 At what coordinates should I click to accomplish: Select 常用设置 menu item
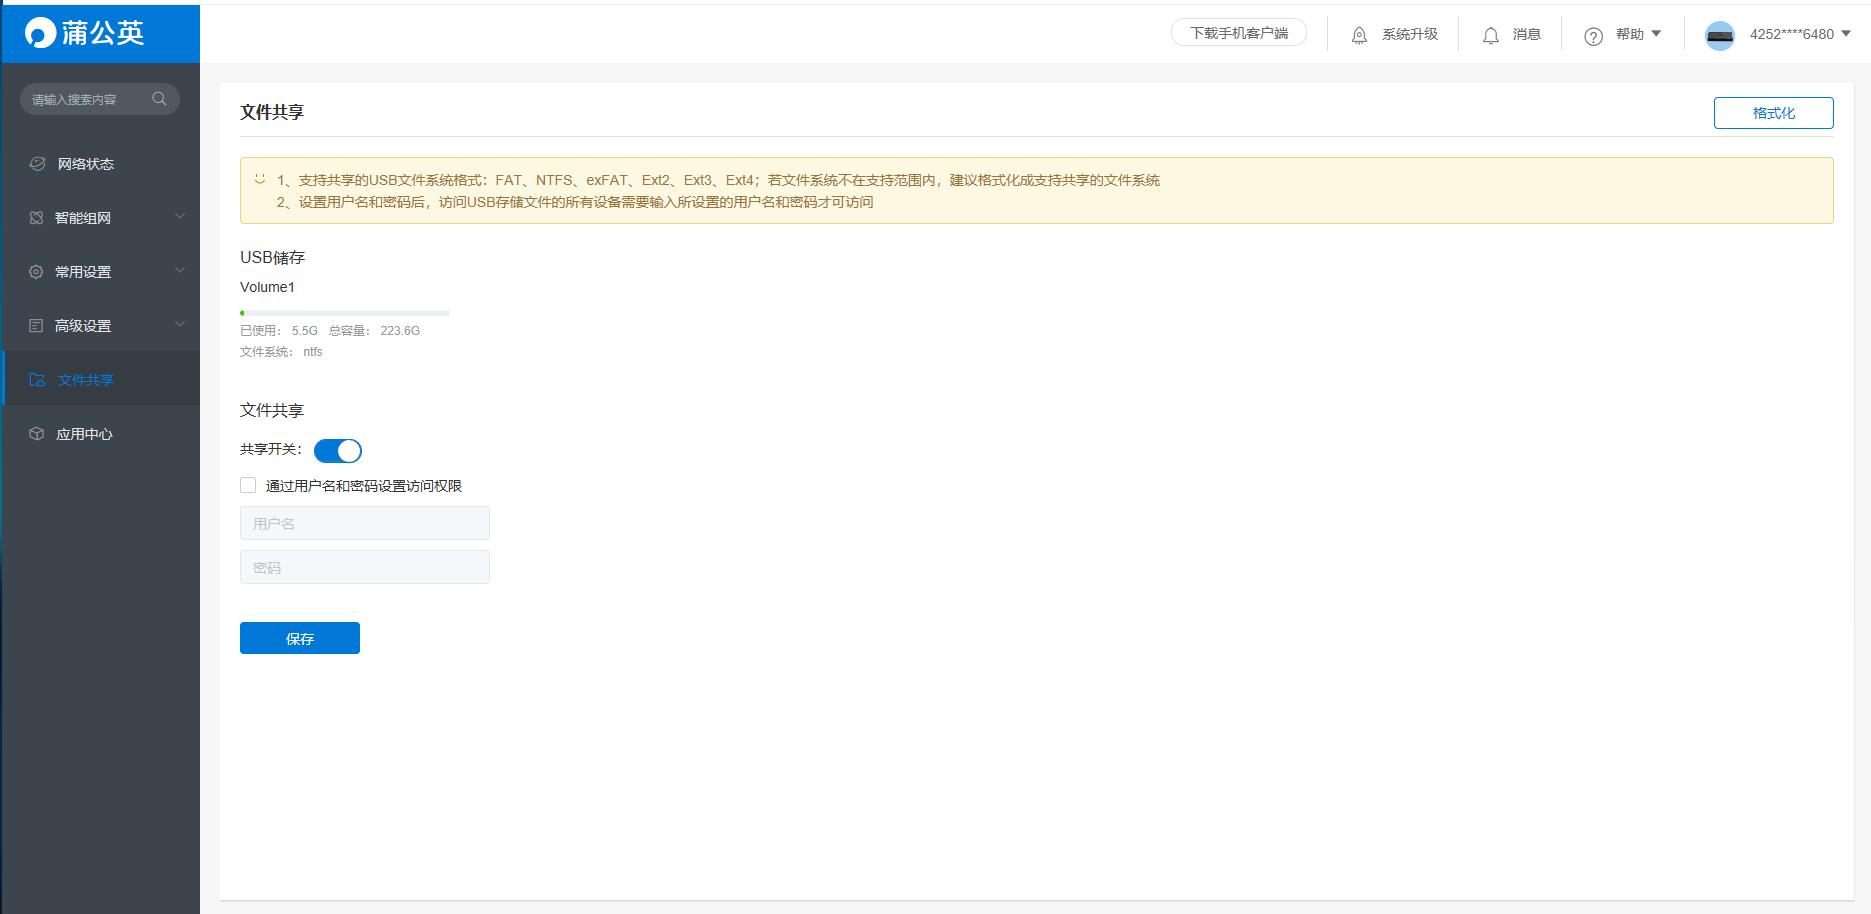(101, 272)
